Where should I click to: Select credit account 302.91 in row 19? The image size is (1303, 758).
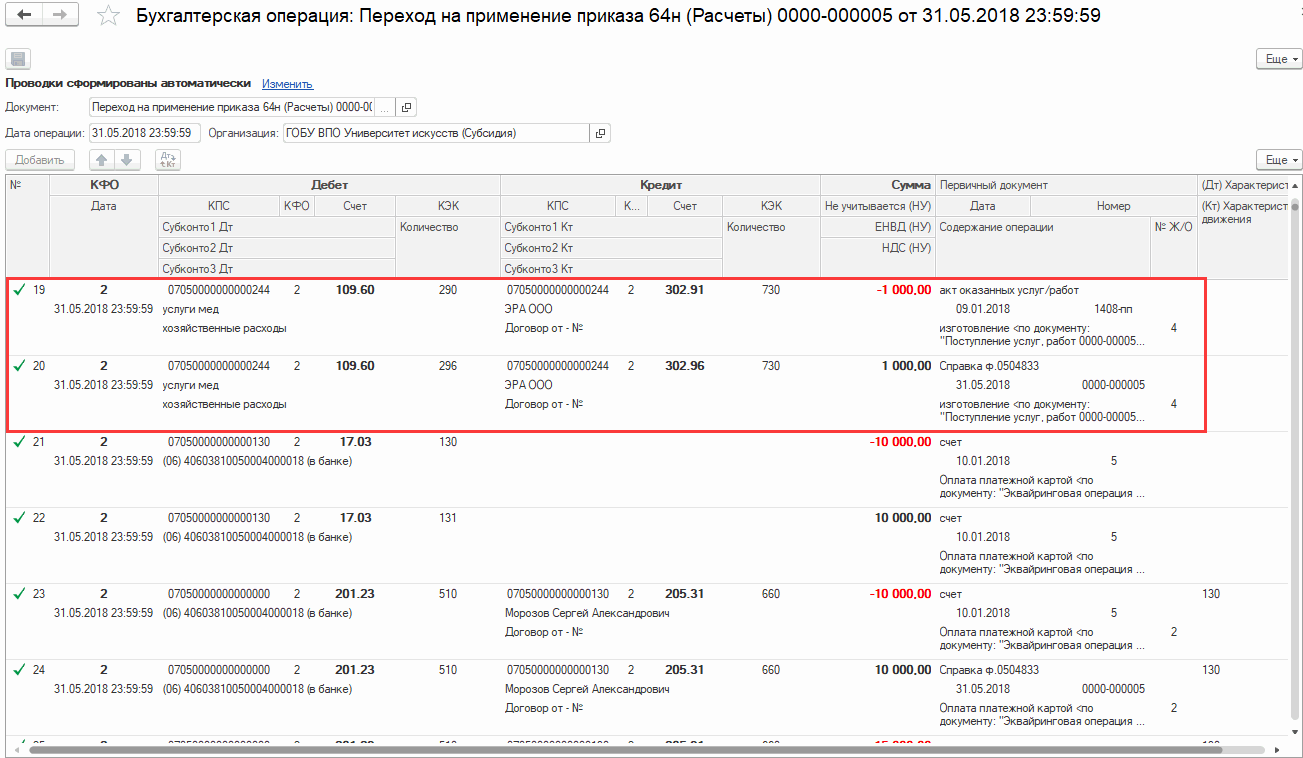pos(685,290)
